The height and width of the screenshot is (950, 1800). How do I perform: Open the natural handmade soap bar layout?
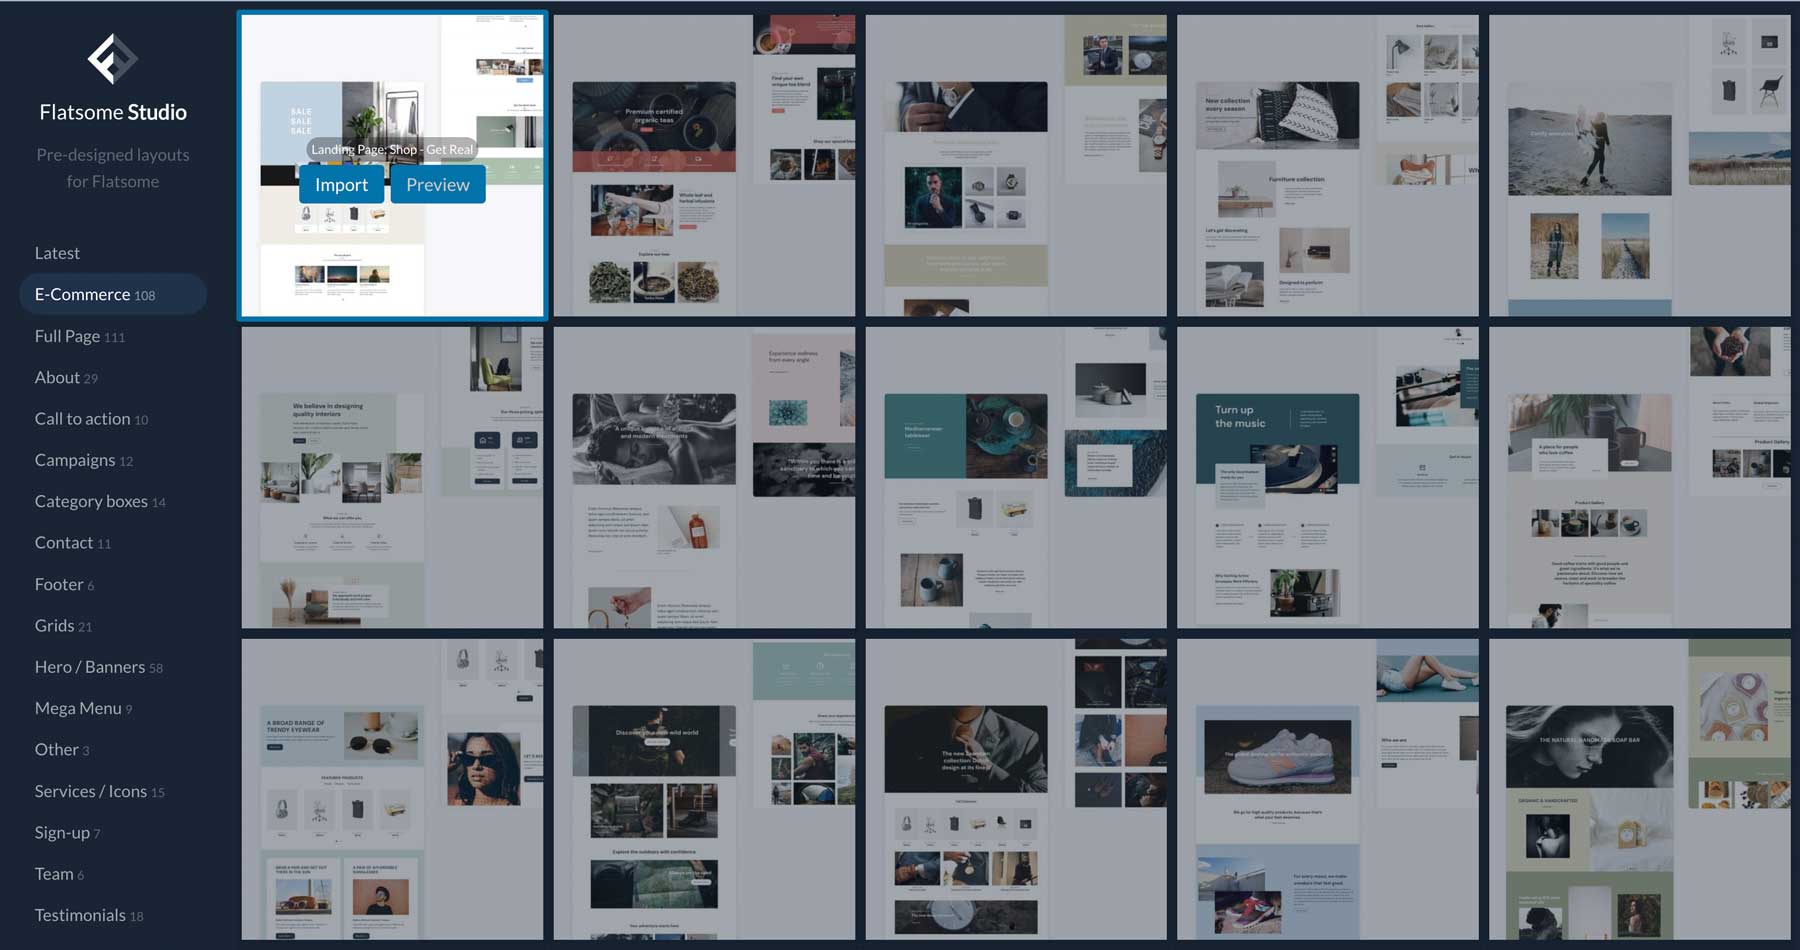pyautogui.click(x=1639, y=789)
